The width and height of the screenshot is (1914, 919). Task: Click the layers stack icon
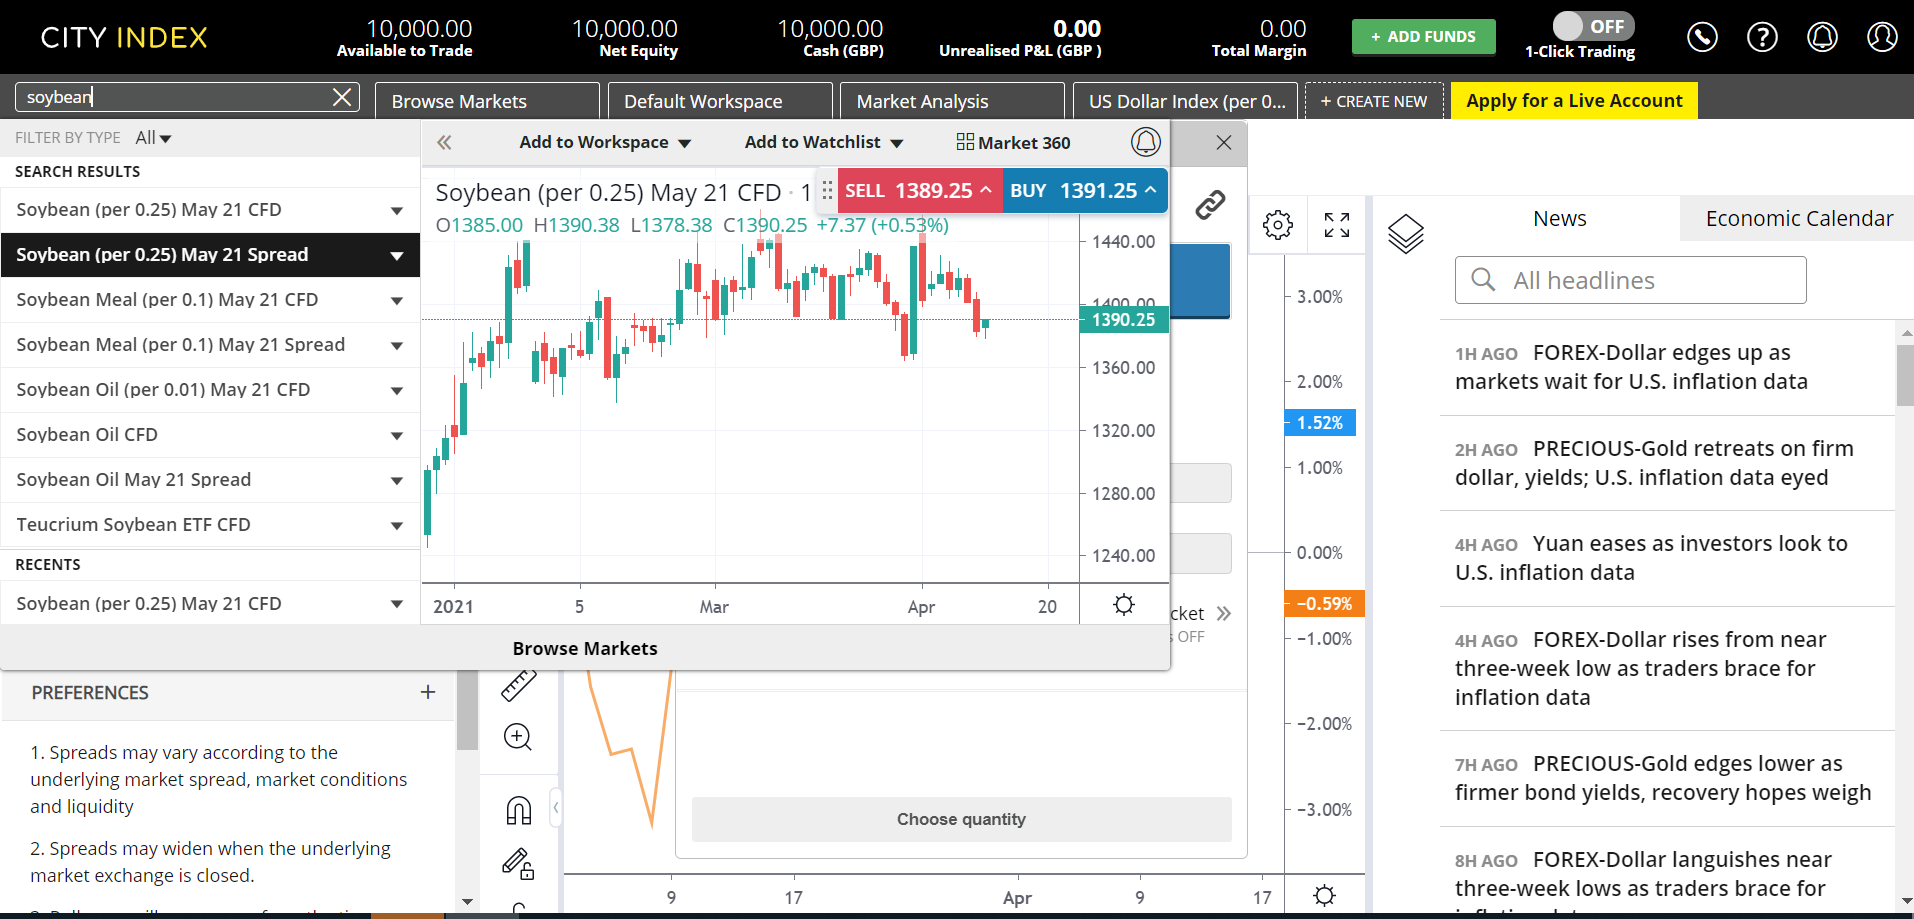tap(1405, 234)
